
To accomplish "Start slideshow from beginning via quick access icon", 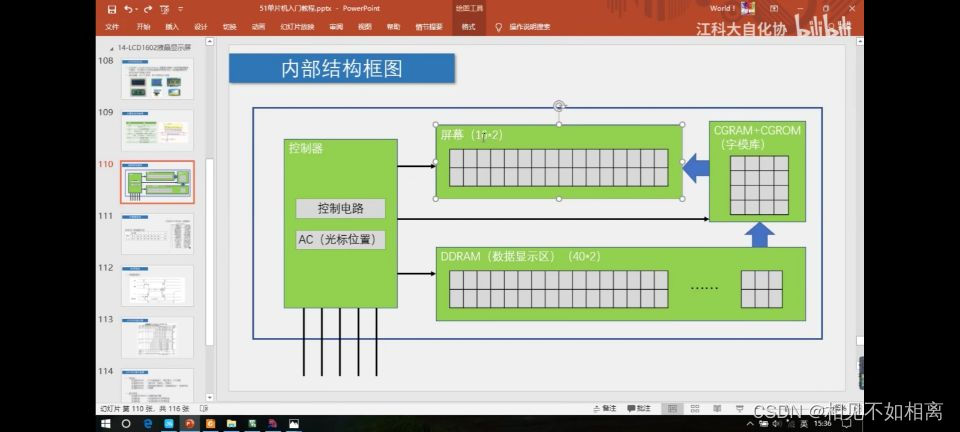I will click(x=165, y=9).
